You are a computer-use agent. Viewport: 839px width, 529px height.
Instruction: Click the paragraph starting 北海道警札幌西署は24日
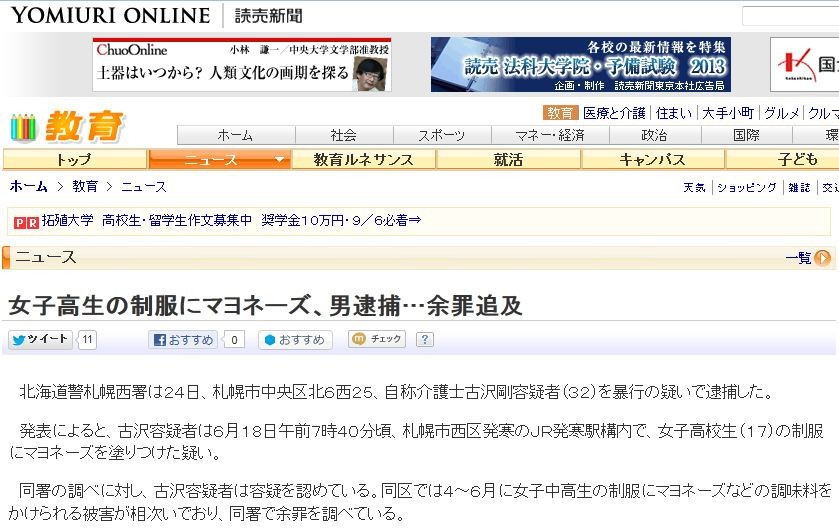(397, 392)
